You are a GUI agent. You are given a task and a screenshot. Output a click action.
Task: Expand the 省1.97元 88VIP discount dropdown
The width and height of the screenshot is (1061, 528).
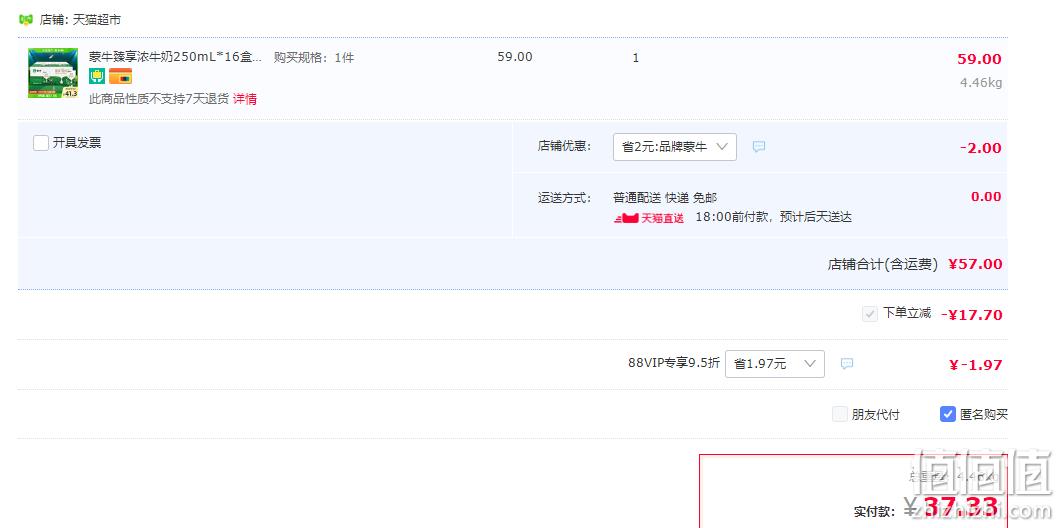775,364
